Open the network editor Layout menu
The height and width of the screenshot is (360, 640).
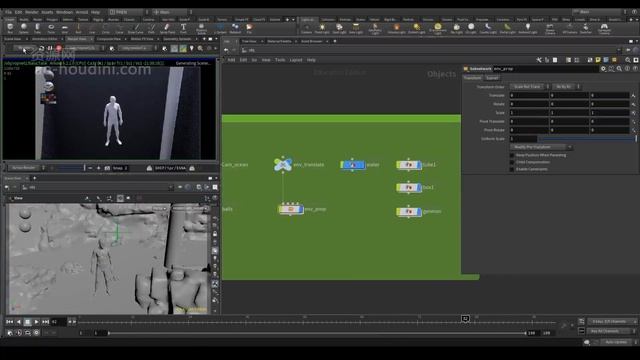(296, 60)
